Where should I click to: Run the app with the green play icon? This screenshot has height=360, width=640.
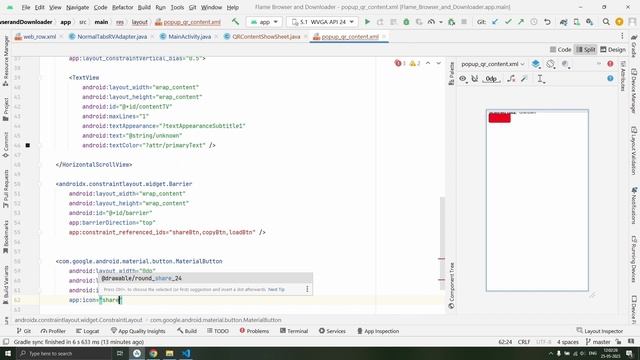coord(367,22)
